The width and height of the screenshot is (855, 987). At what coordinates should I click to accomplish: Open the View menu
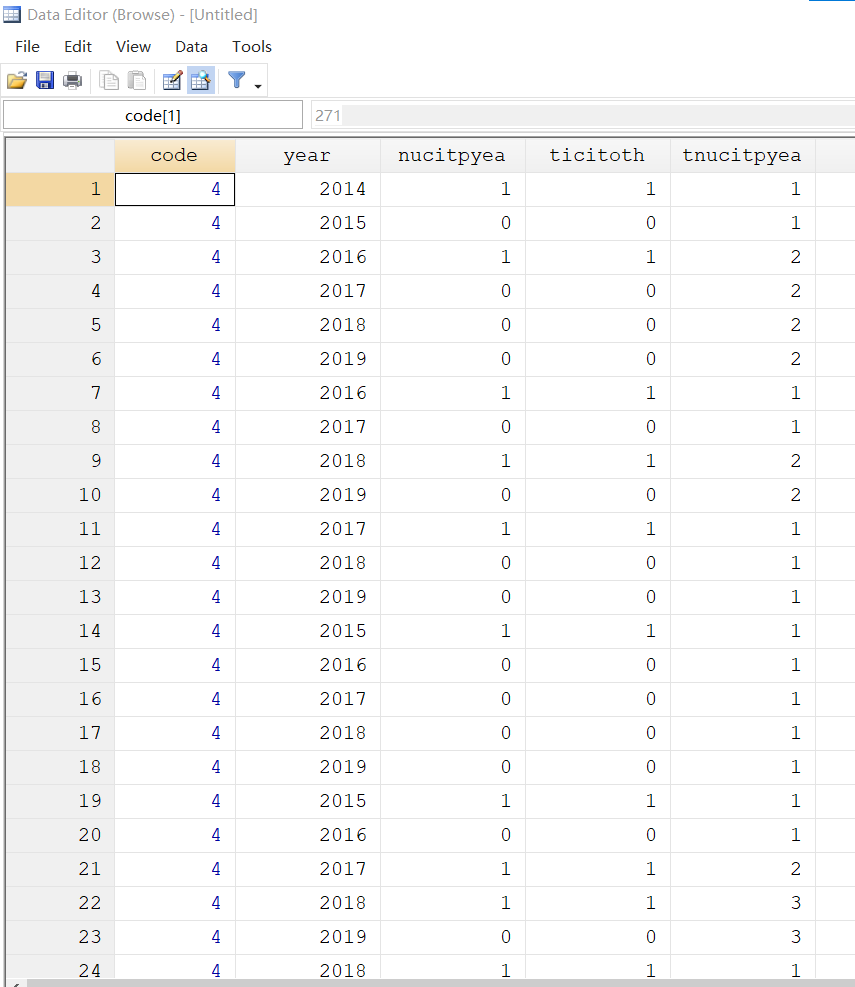pos(133,47)
